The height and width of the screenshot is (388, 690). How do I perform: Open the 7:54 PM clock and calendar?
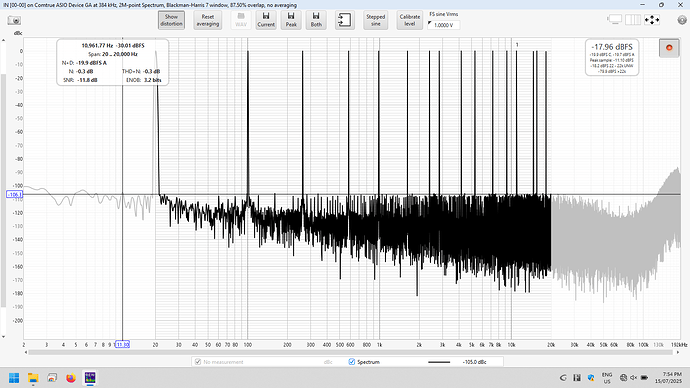tap(668, 377)
